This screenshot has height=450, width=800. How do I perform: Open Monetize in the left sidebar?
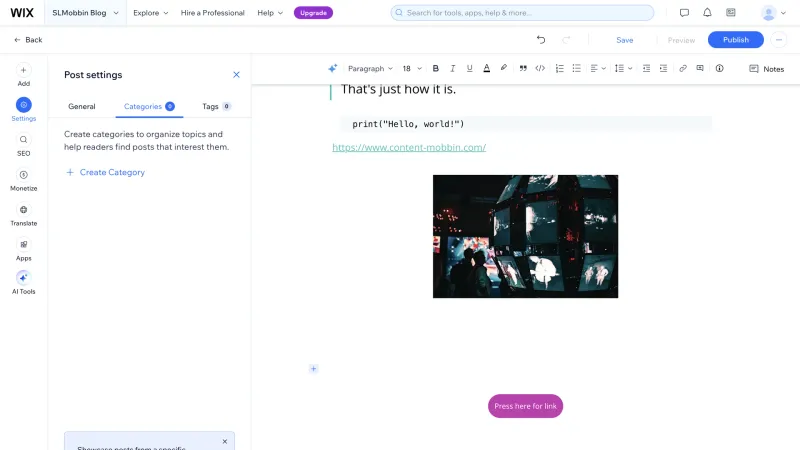(x=23, y=180)
